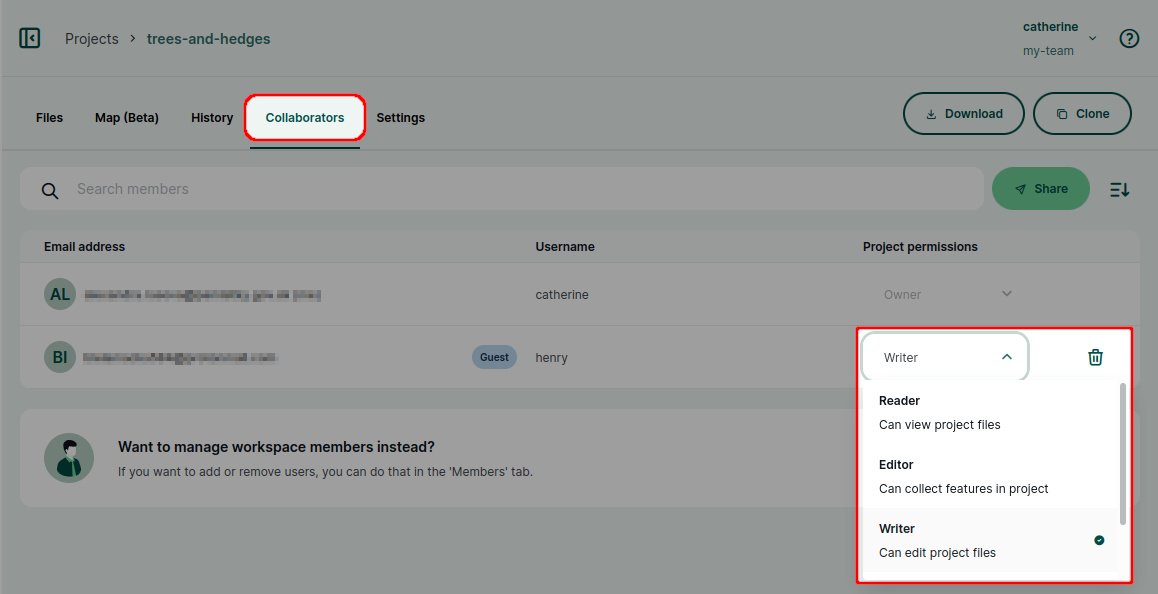Open the sort members icon
Viewport: 1158px width, 594px height.
1119,189
